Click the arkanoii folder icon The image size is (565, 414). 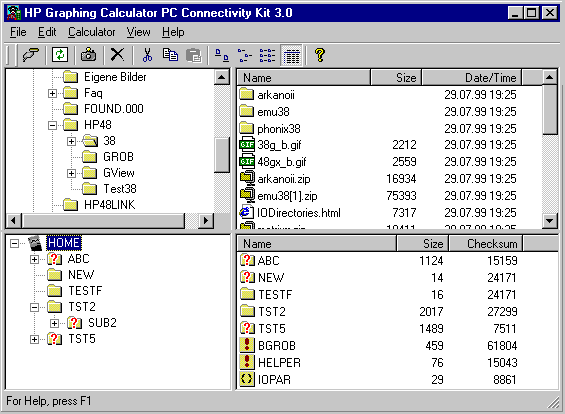[247, 94]
